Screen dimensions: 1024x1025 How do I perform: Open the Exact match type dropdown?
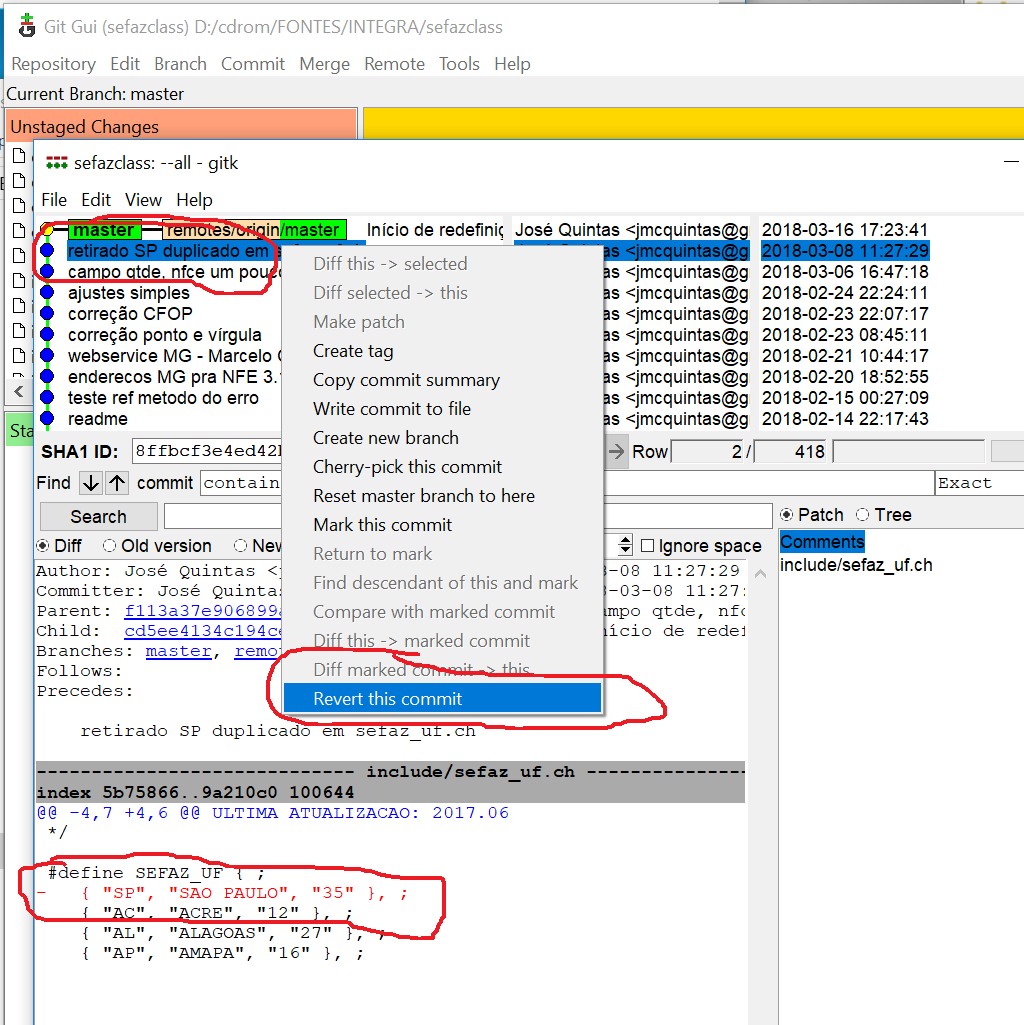[x=977, y=483]
